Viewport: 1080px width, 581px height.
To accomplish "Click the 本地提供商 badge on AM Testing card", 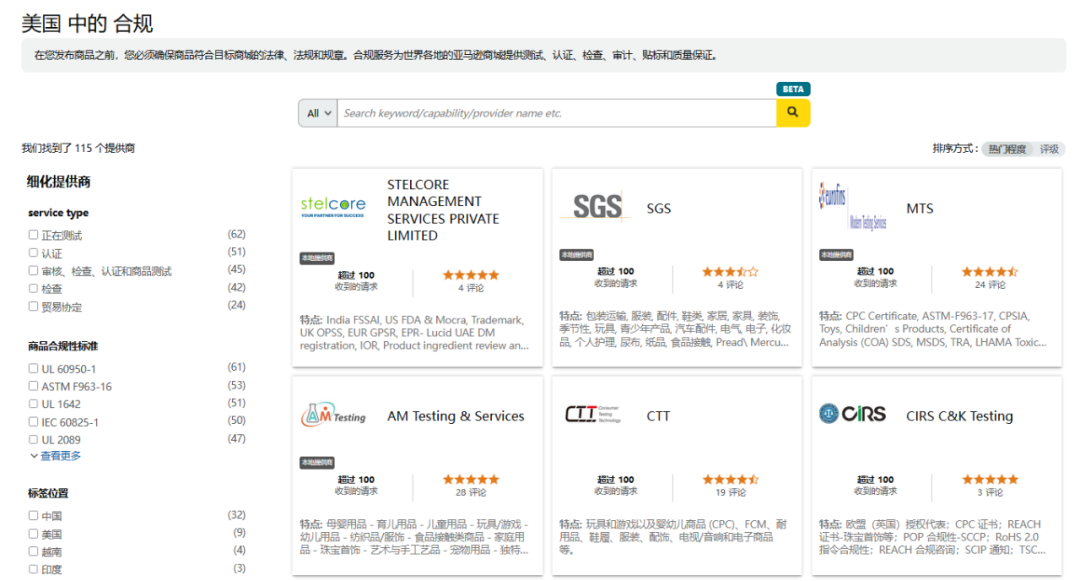I will click(x=317, y=463).
